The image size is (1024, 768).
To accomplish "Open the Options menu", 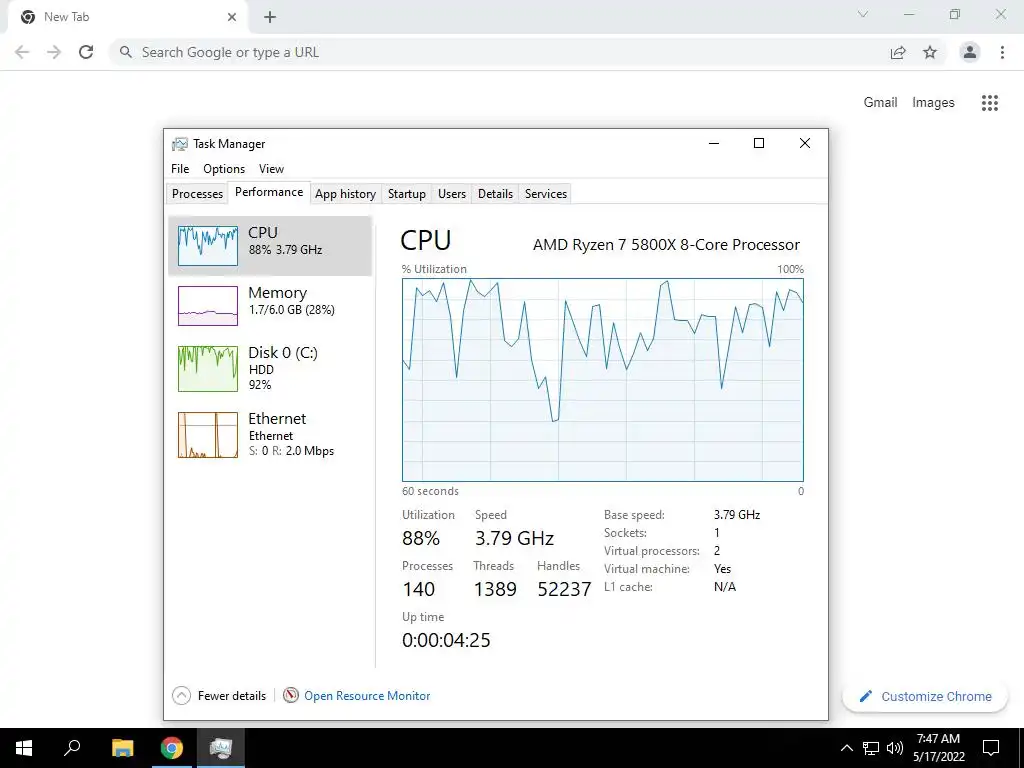I will [x=224, y=168].
